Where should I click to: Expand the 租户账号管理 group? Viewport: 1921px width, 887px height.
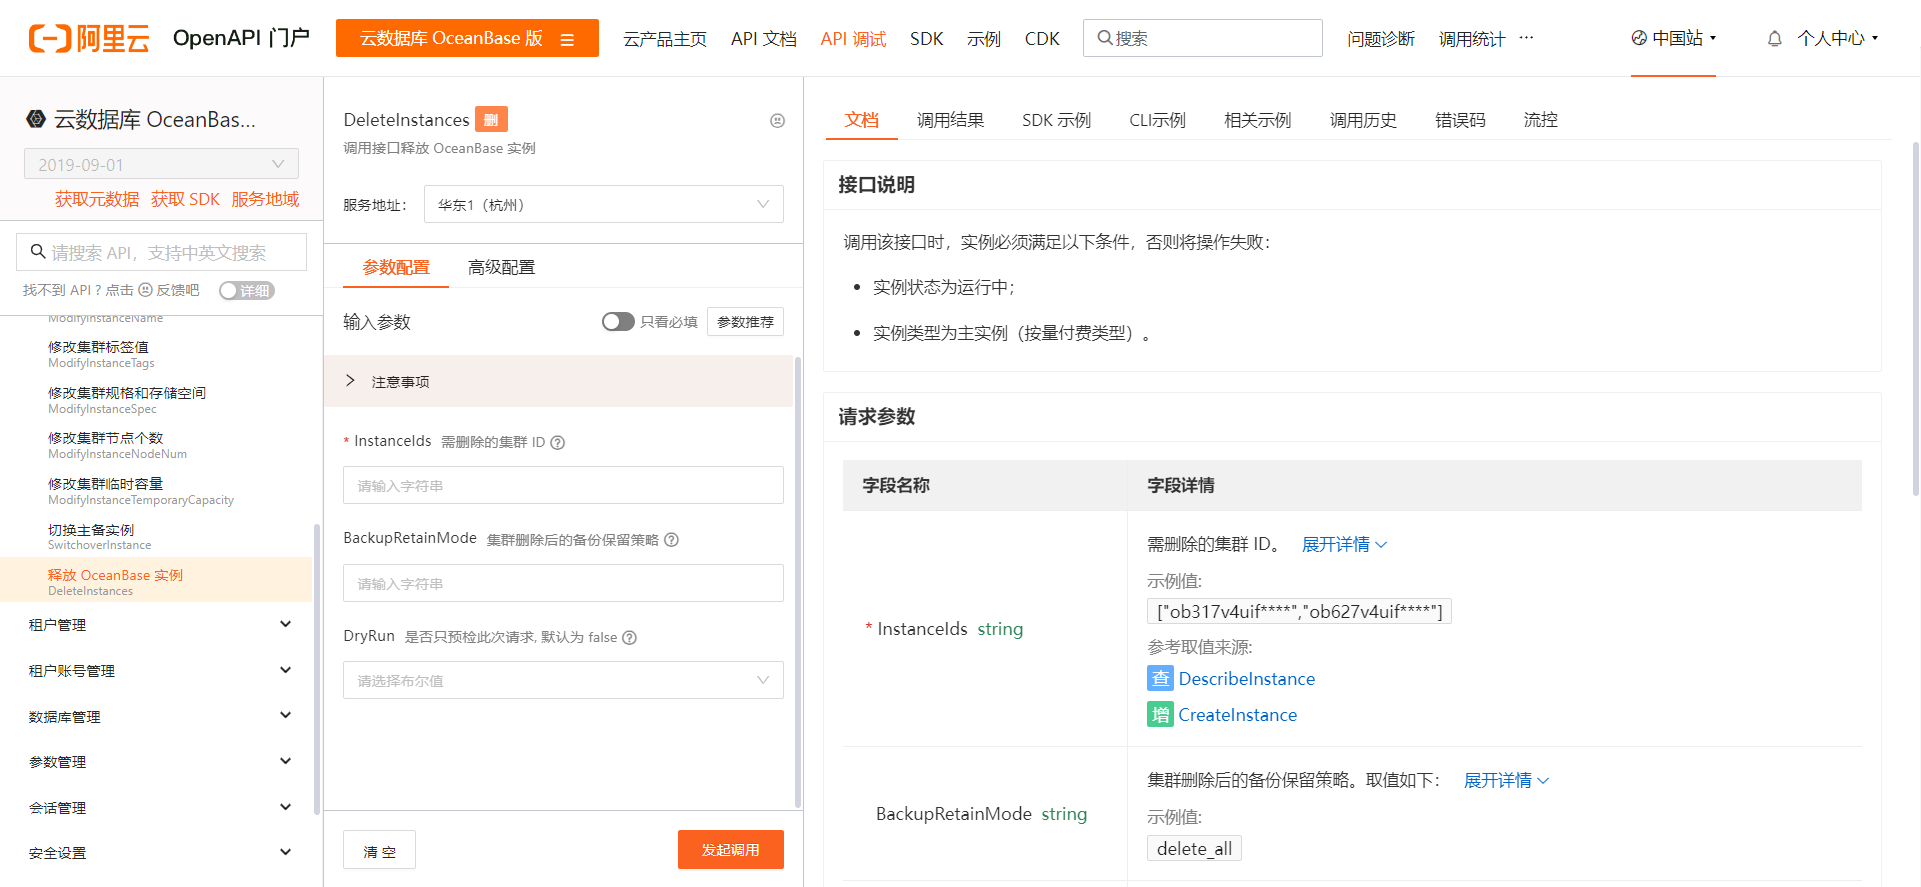coord(160,671)
